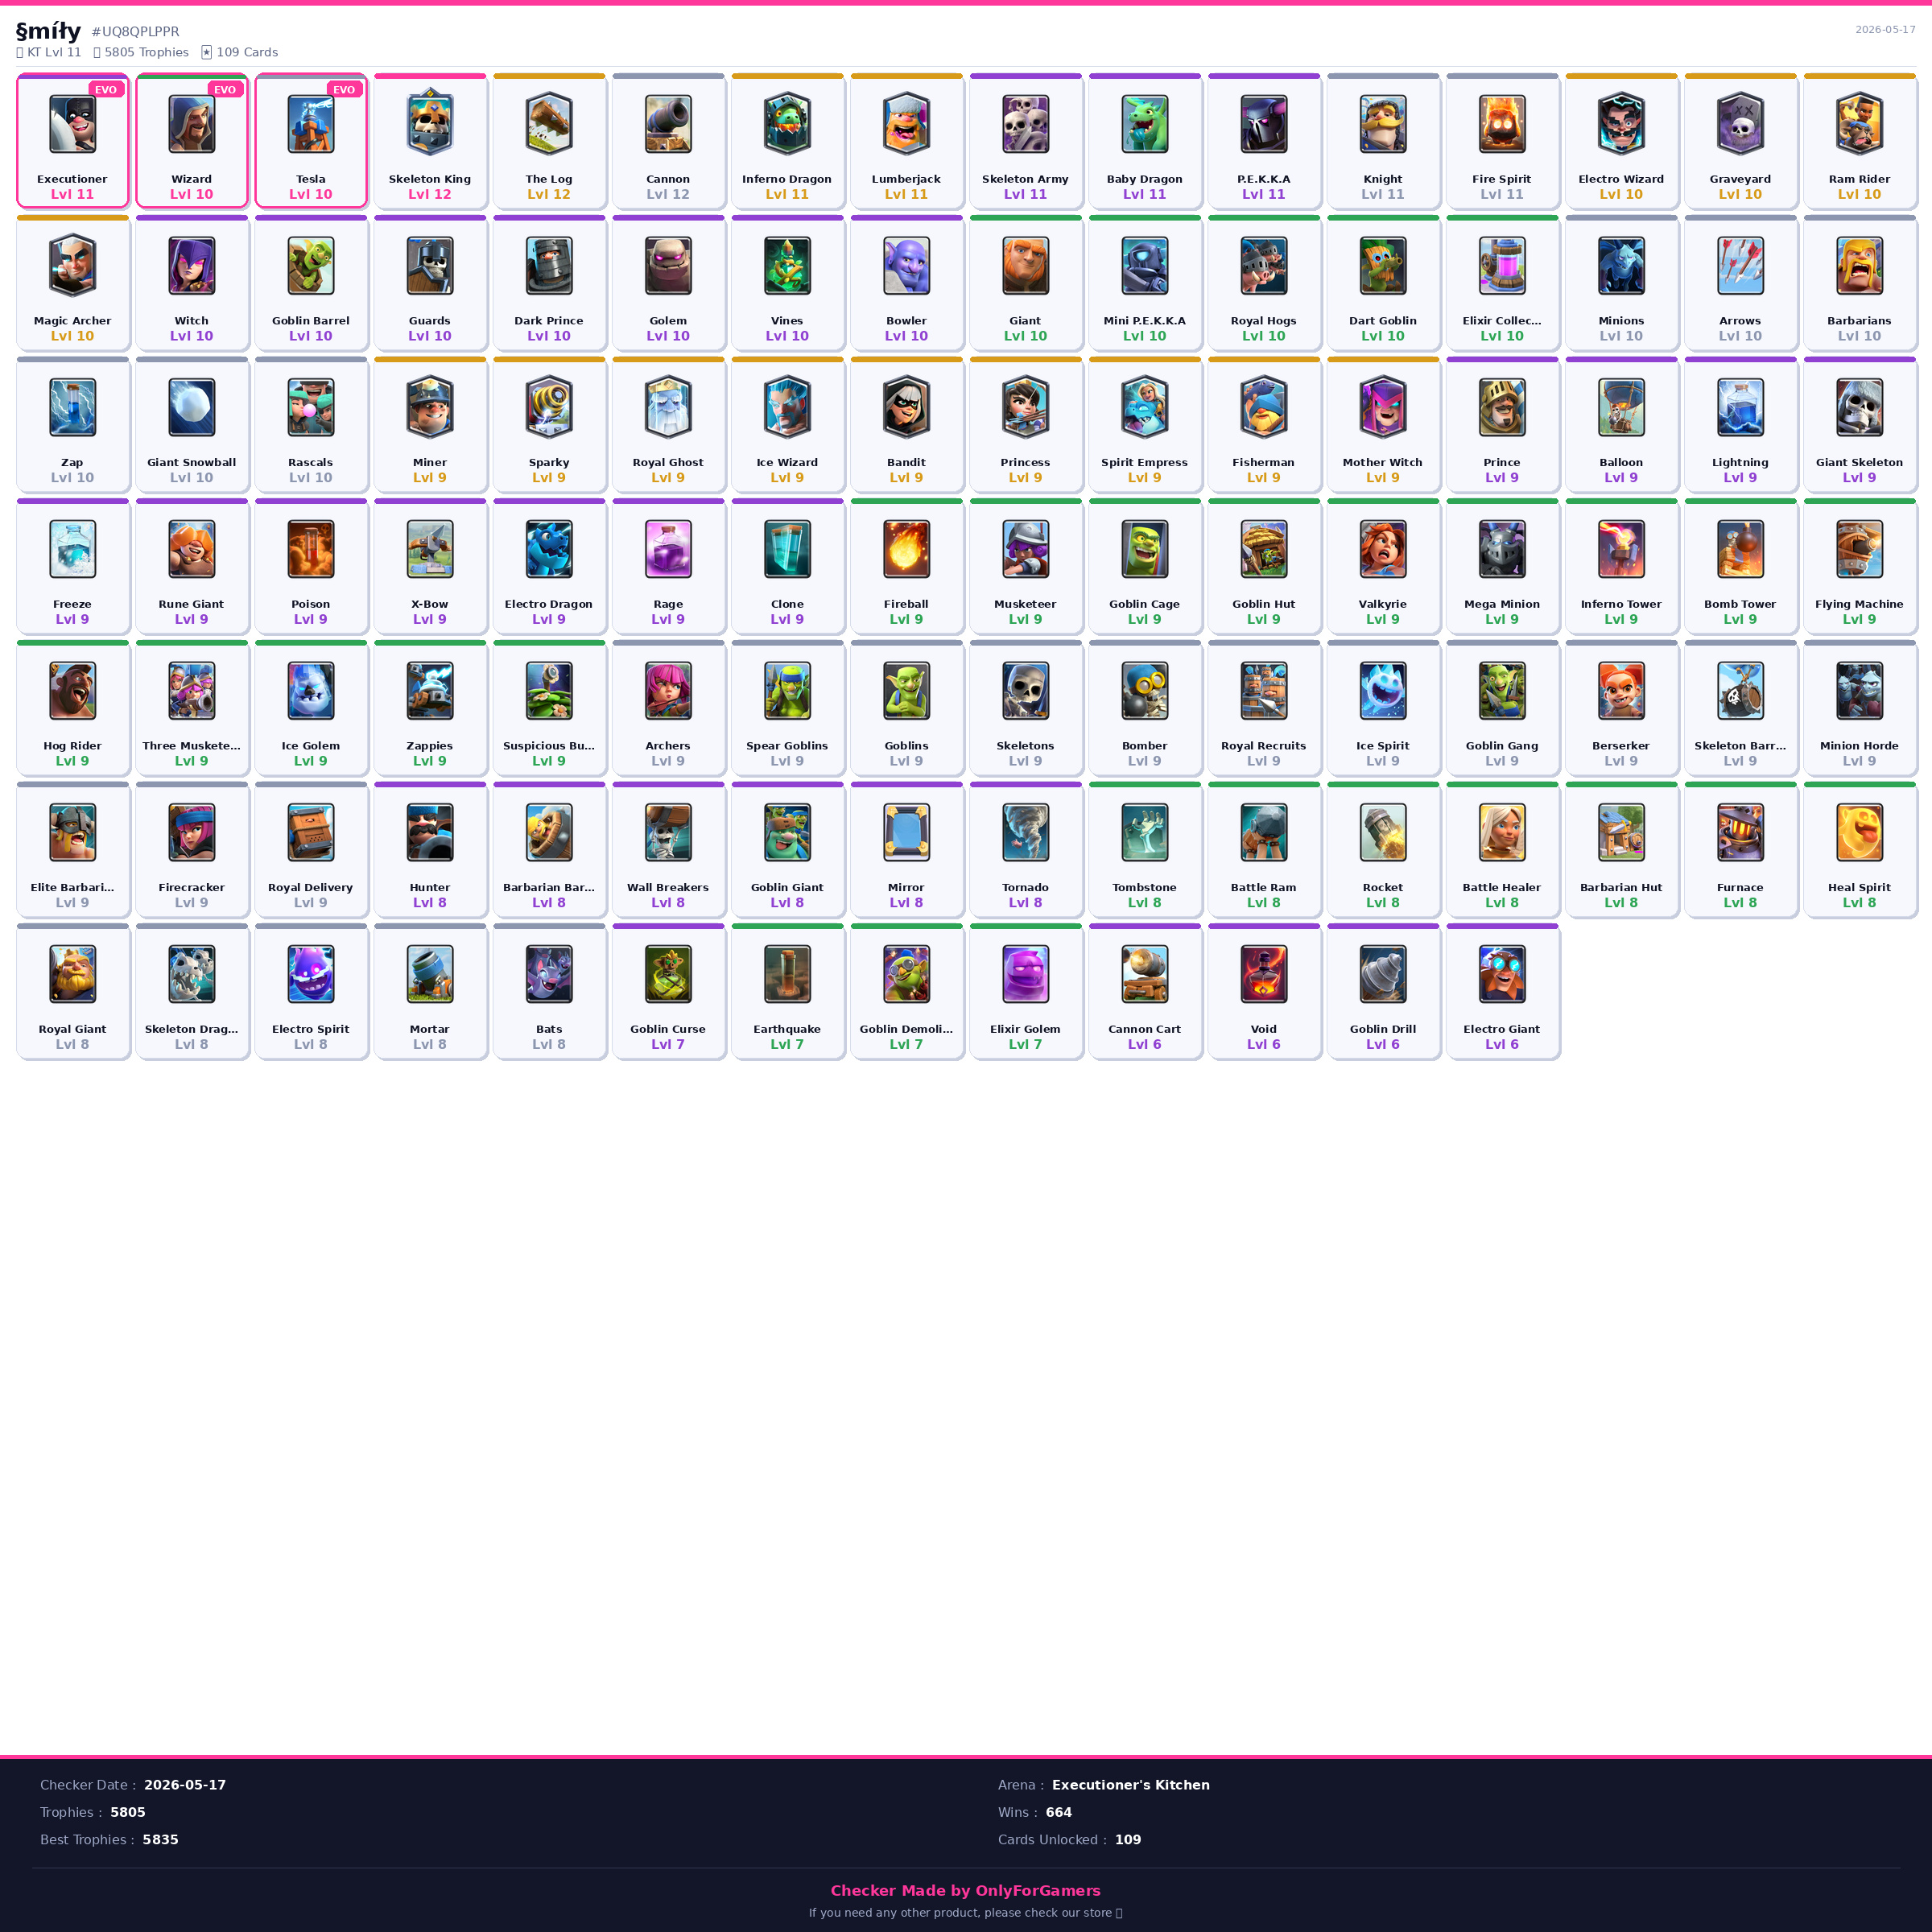Click the EVO badge on Tesla
1932x1932 pixels.
(x=344, y=90)
